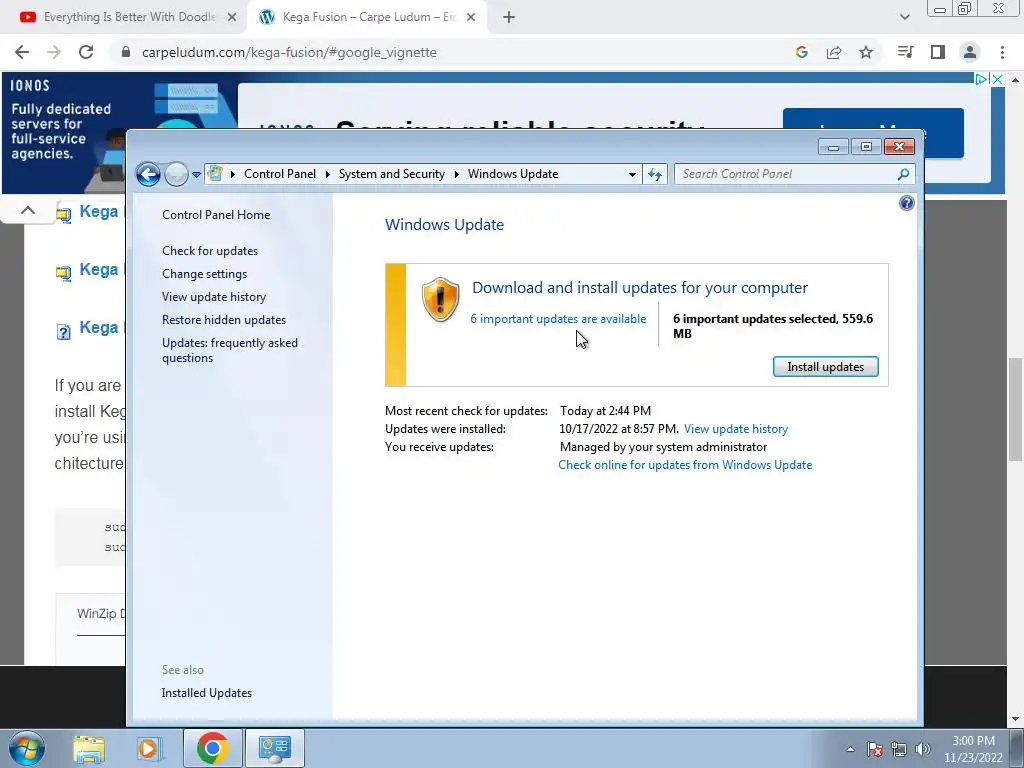Open Windows Explorer from taskbar

(x=89, y=748)
